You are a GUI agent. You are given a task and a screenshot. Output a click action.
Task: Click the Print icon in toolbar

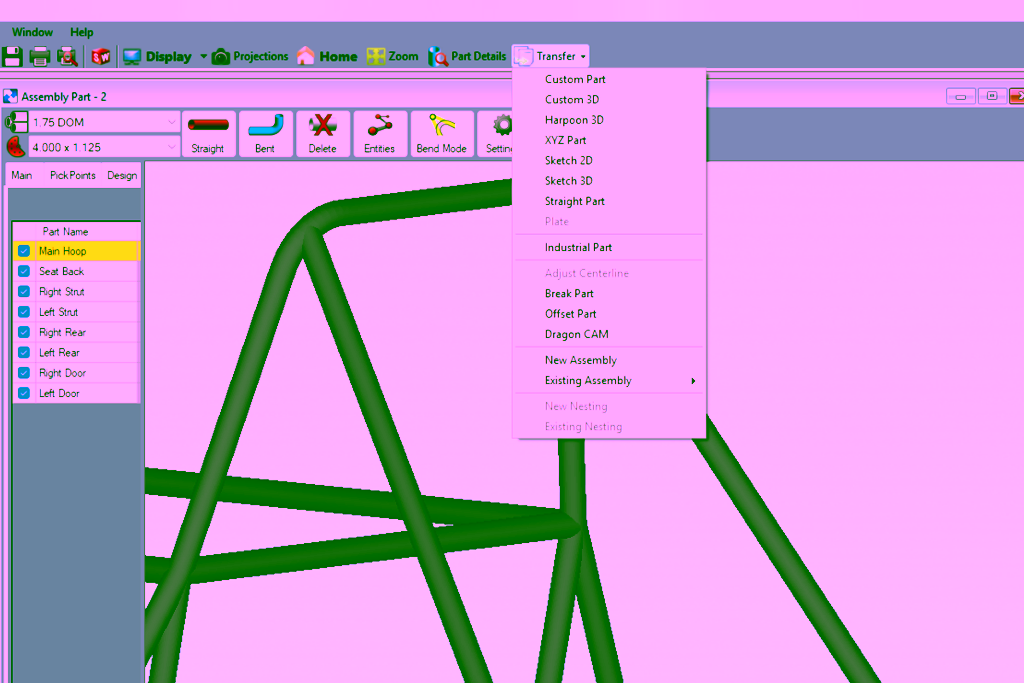(x=40, y=57)
